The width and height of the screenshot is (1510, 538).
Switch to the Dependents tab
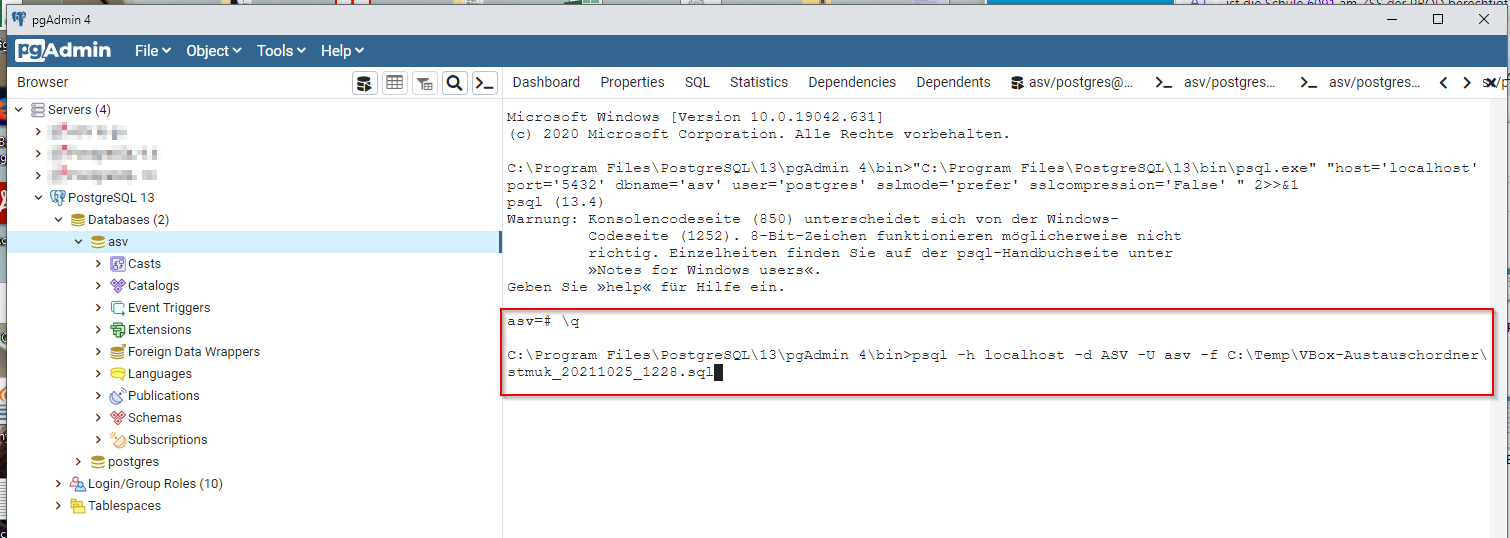pyautogui.click(x=953, y=82)
